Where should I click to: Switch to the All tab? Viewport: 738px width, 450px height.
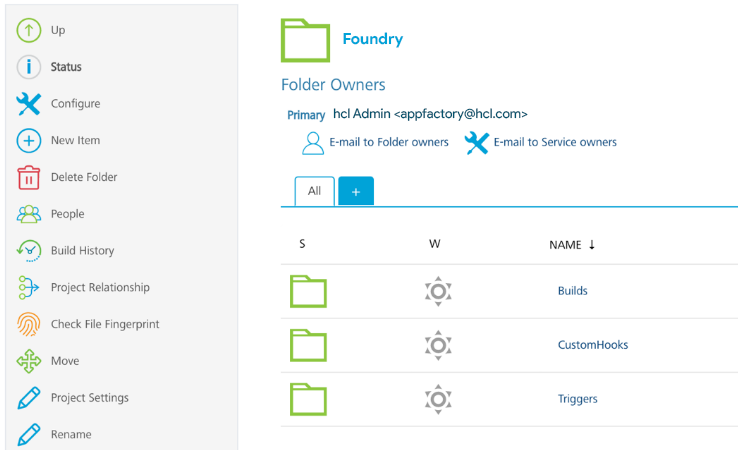(314, 191)
